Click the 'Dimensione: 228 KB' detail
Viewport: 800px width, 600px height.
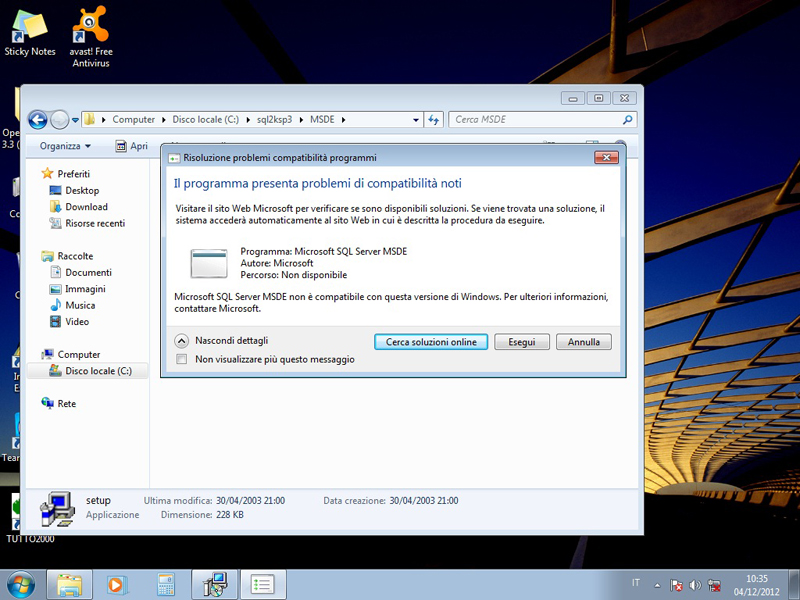[203, 515]
